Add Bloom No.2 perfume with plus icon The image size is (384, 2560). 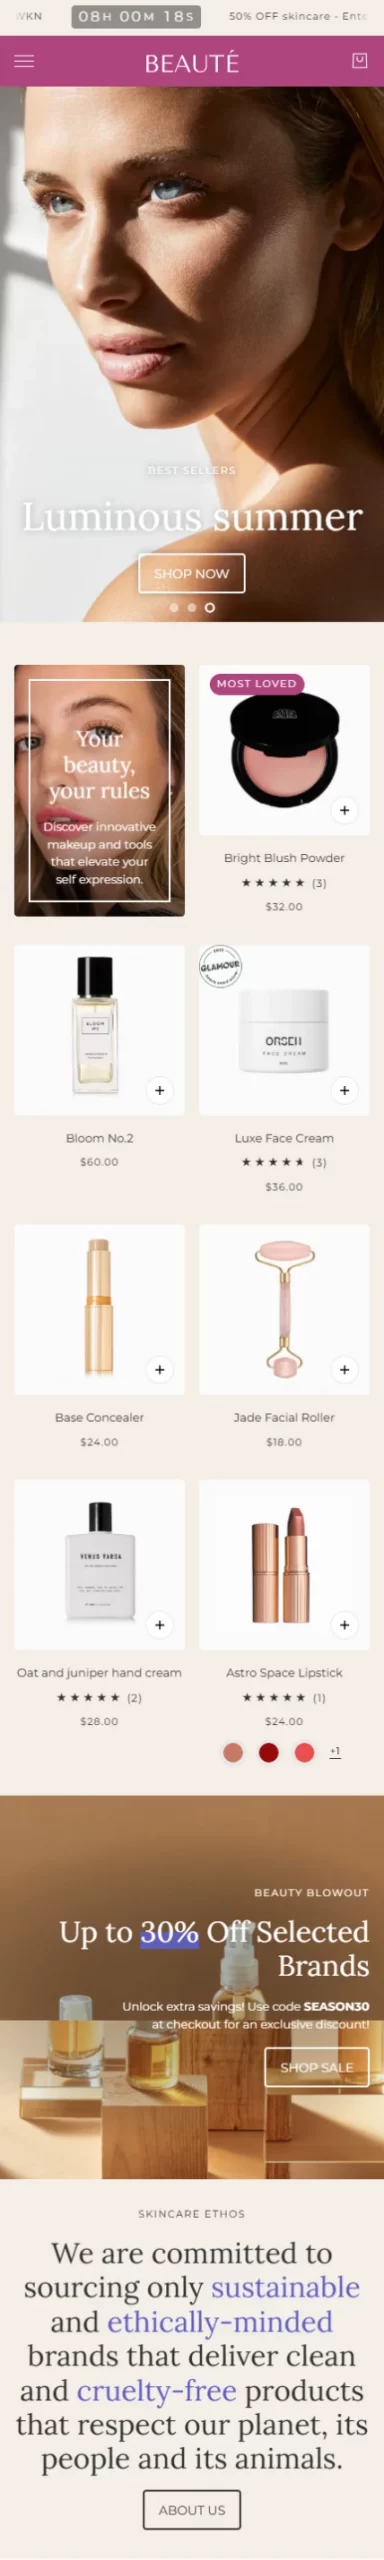click(x=159, y=1090)
